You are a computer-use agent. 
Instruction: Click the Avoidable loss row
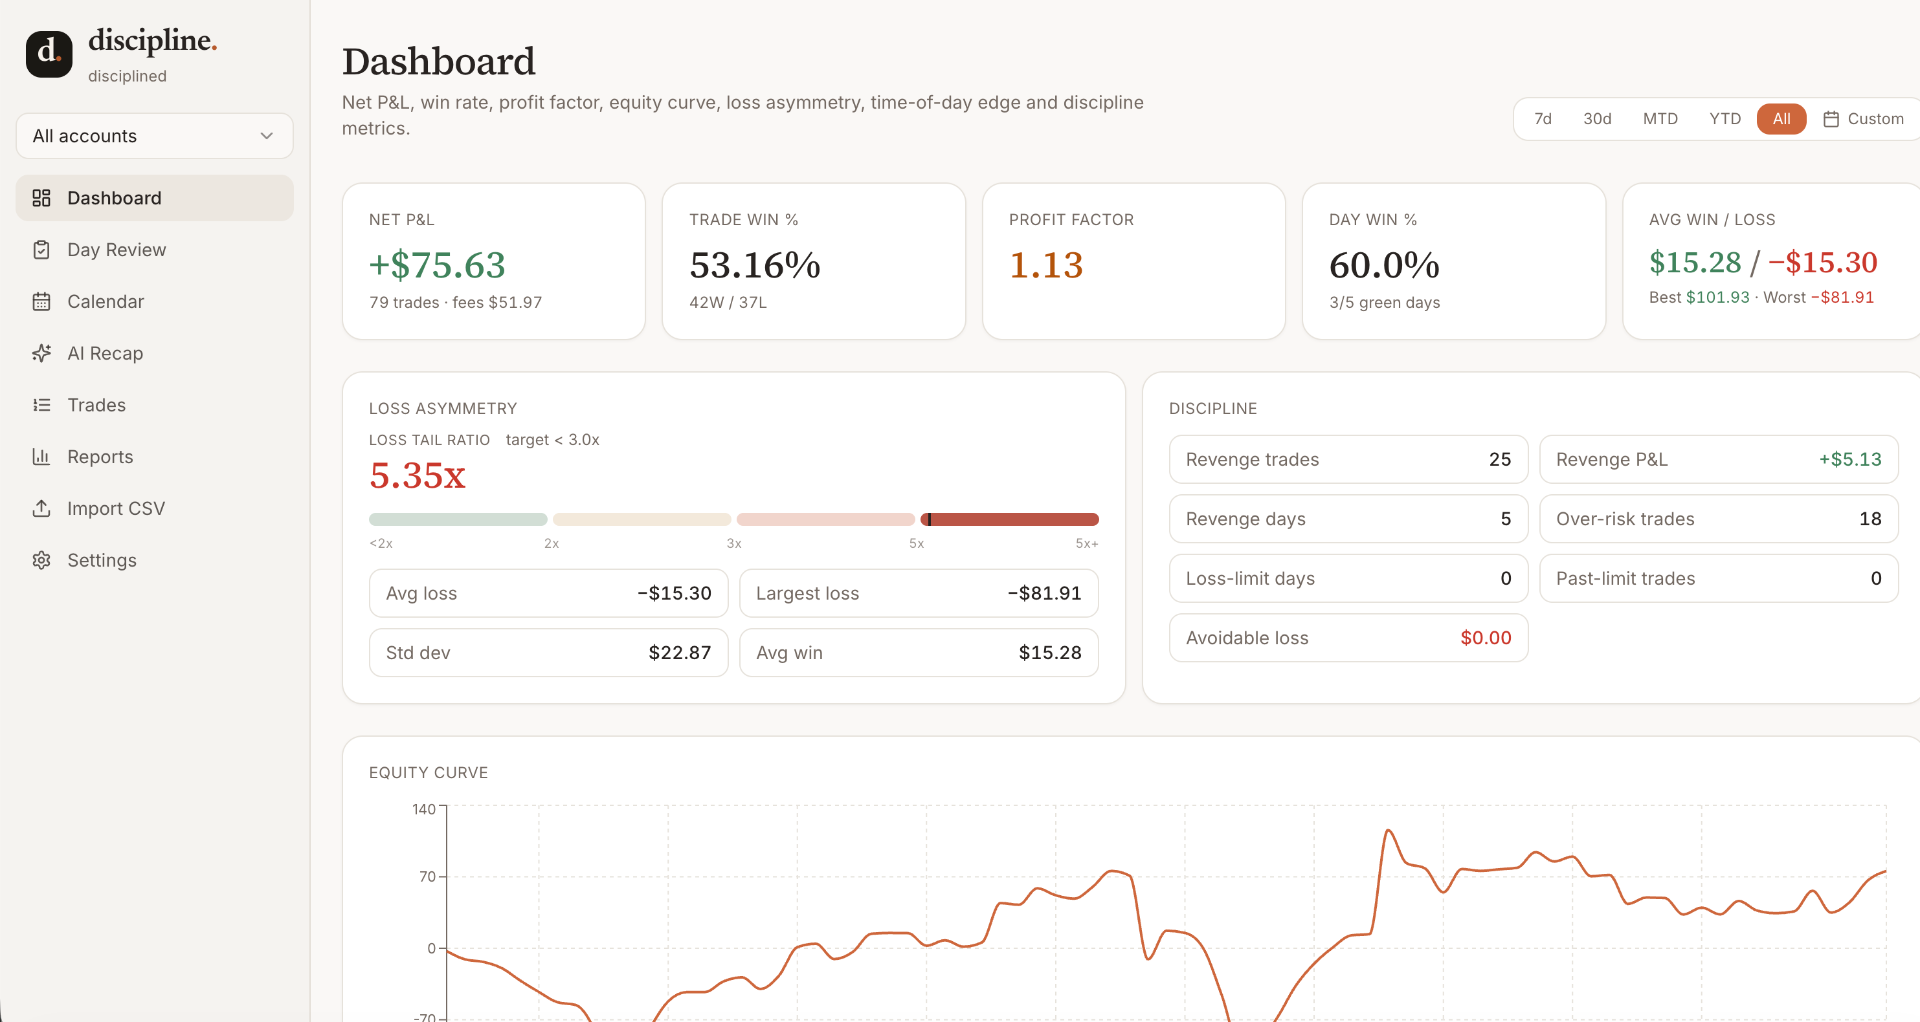[1348, 638]
